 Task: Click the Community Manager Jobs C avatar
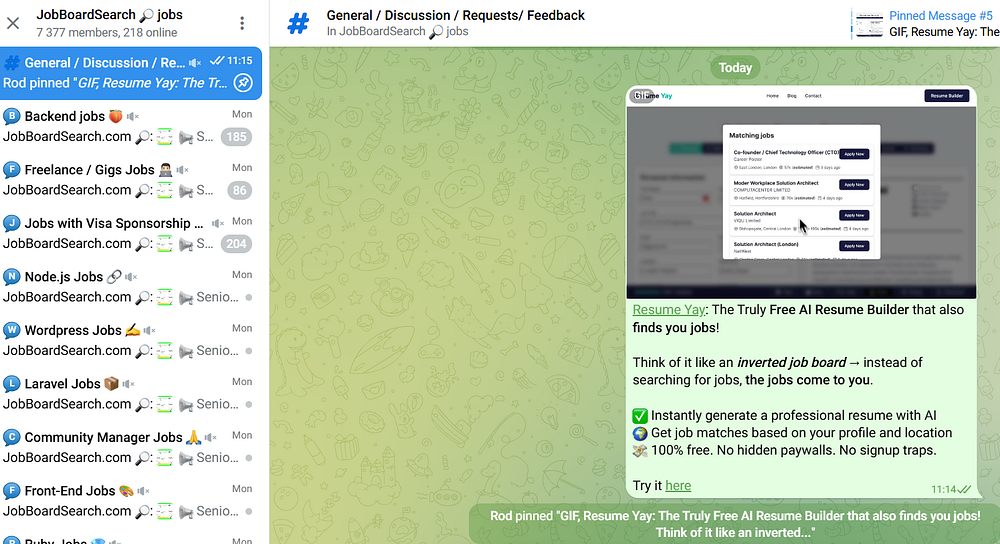11,437
